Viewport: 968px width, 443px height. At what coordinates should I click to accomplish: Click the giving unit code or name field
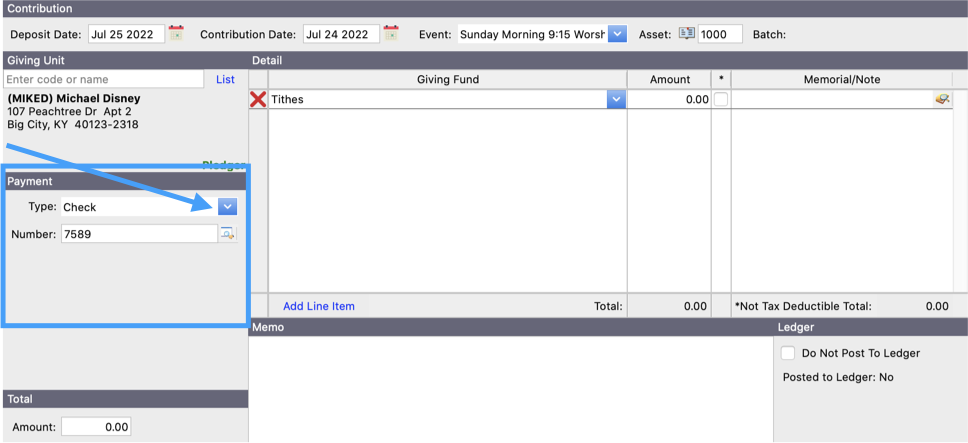pos(103,79)
